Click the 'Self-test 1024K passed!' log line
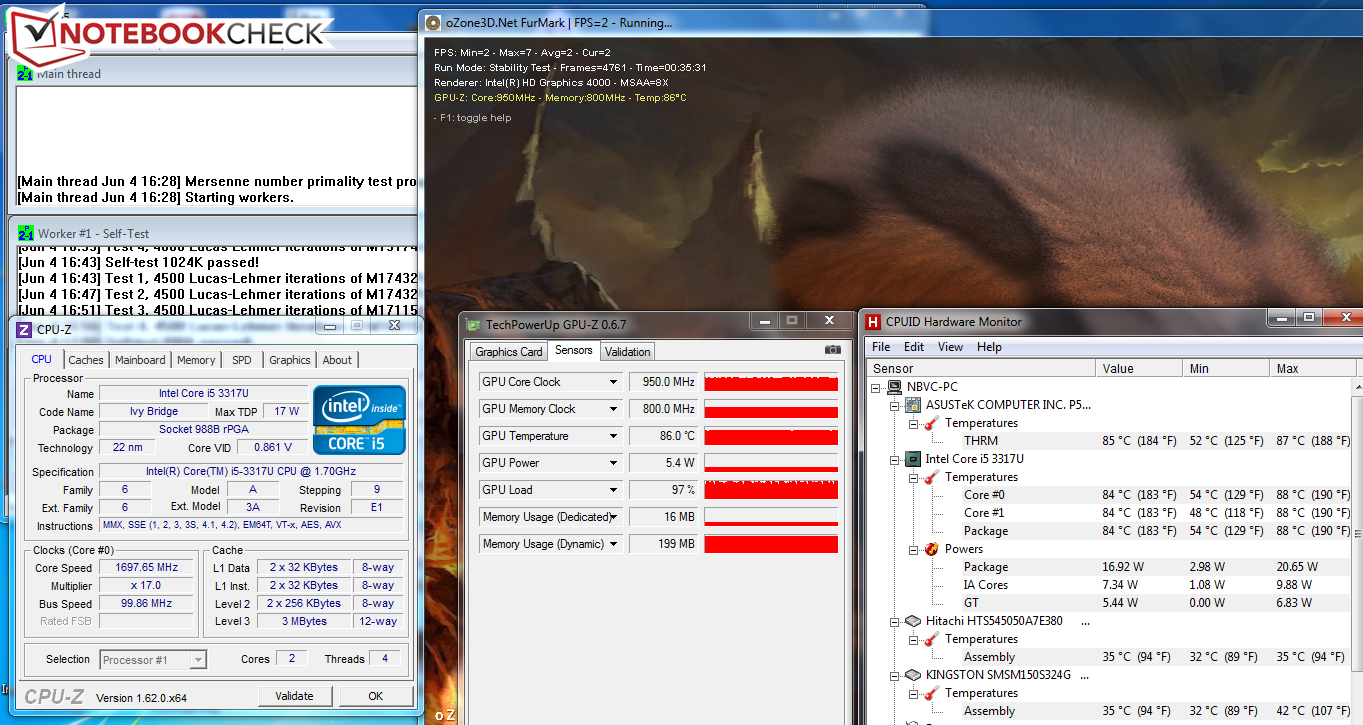The image size is (1363, 725). (x=138, y=262)
